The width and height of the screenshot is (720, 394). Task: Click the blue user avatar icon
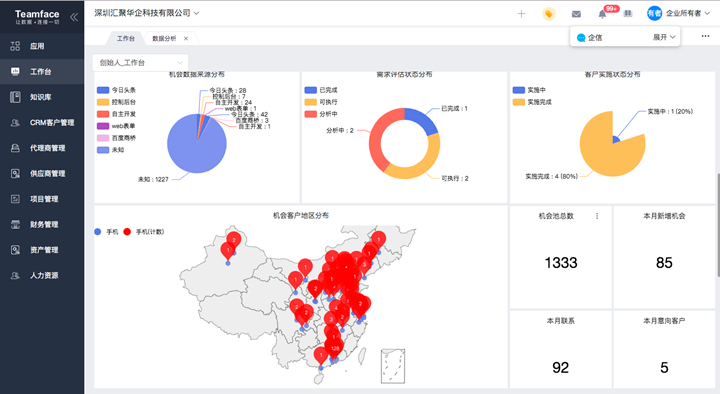[654, 13]
